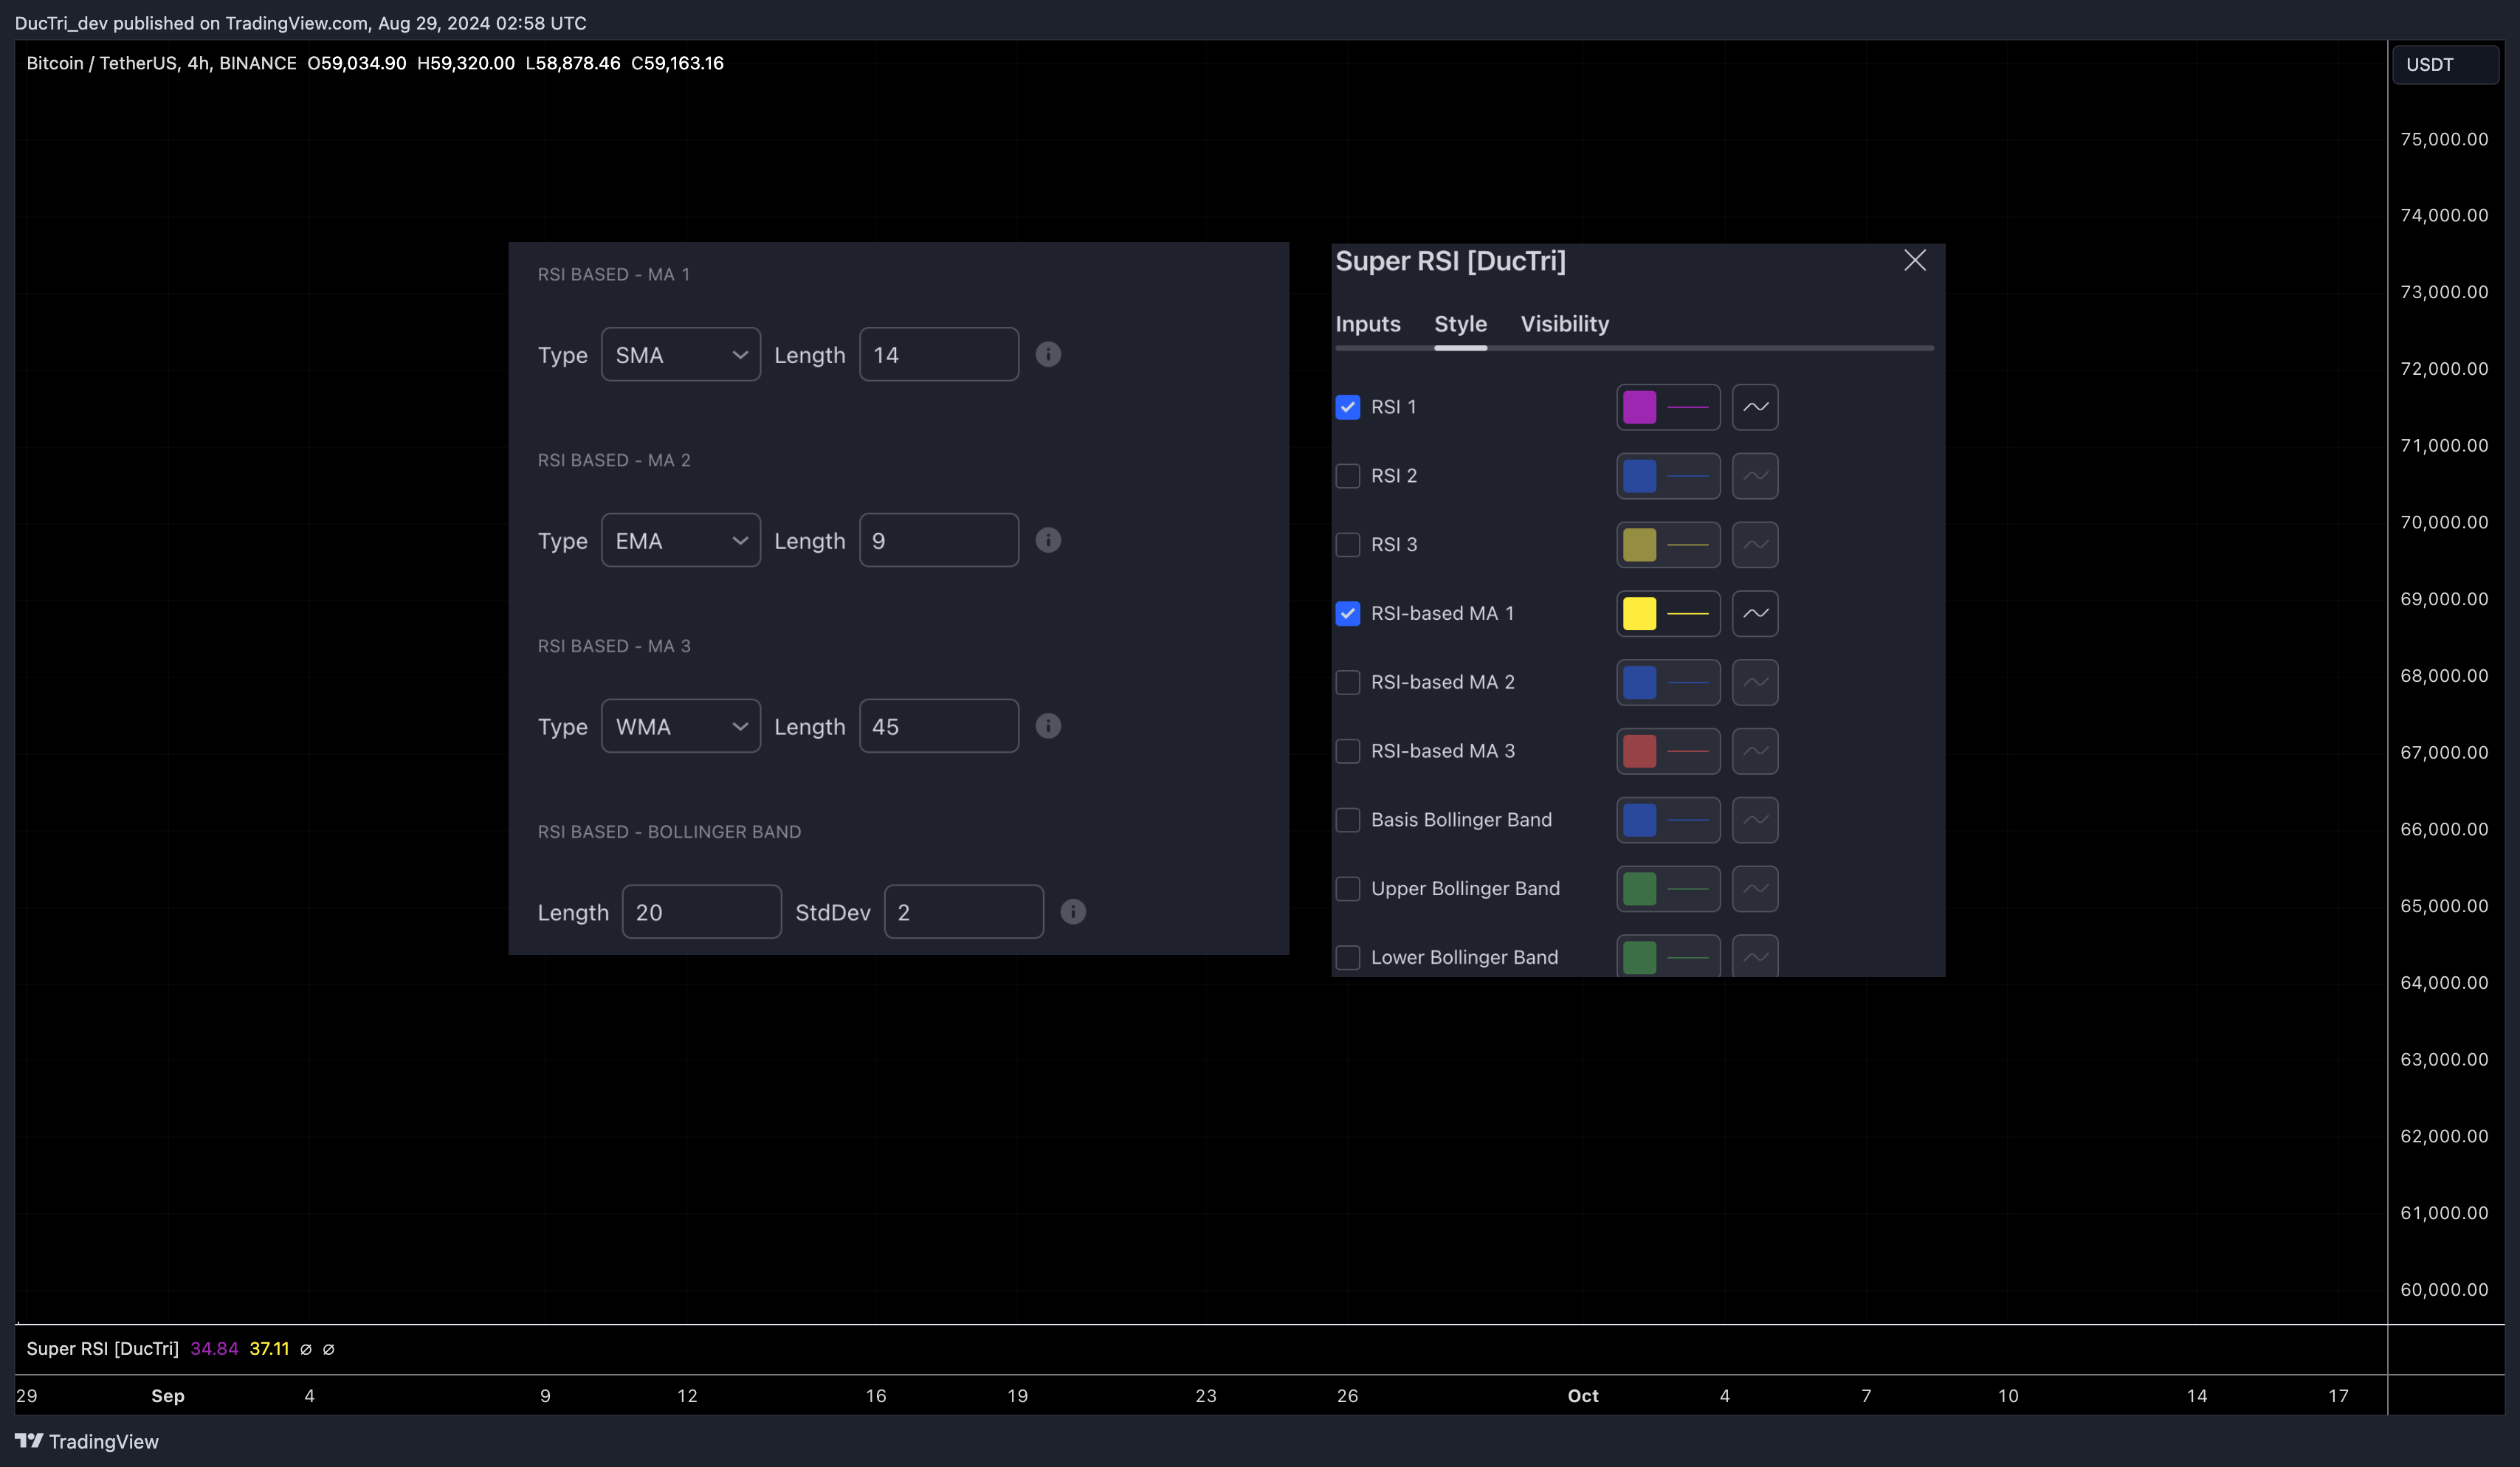Open the WMA type dropdown for MA 3
2520x1467 pixels.
(x=680, y=726)
